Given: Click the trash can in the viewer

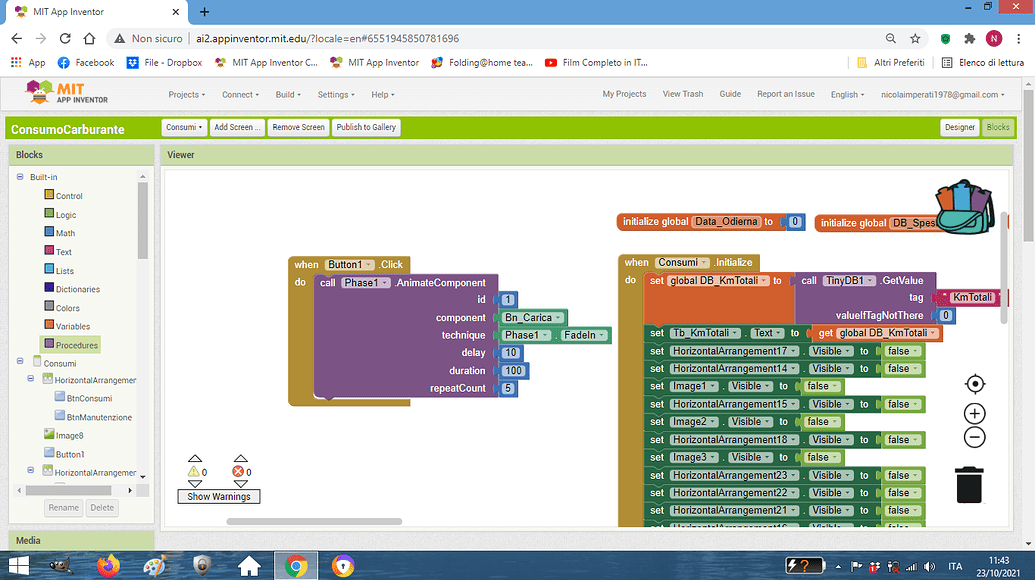Looking at the screenshot, I should point(969,484).
